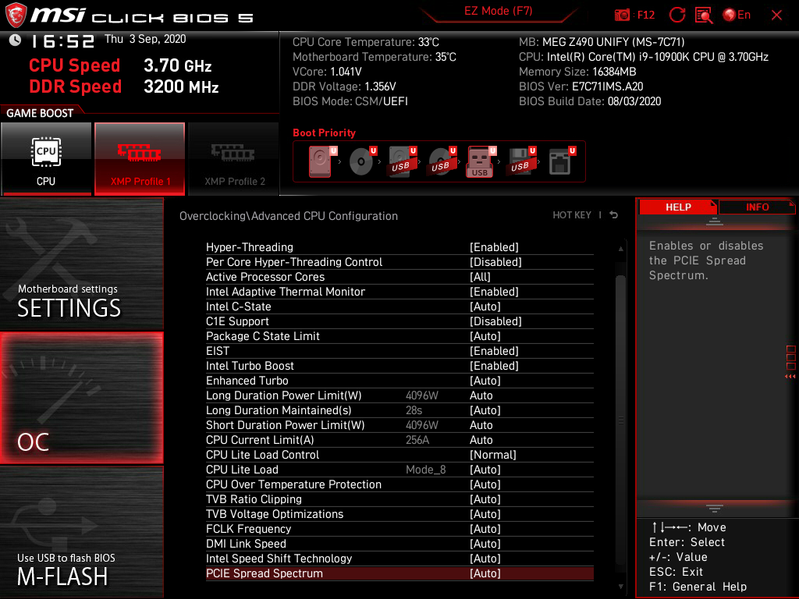Open the HOT KEY list

572,215
